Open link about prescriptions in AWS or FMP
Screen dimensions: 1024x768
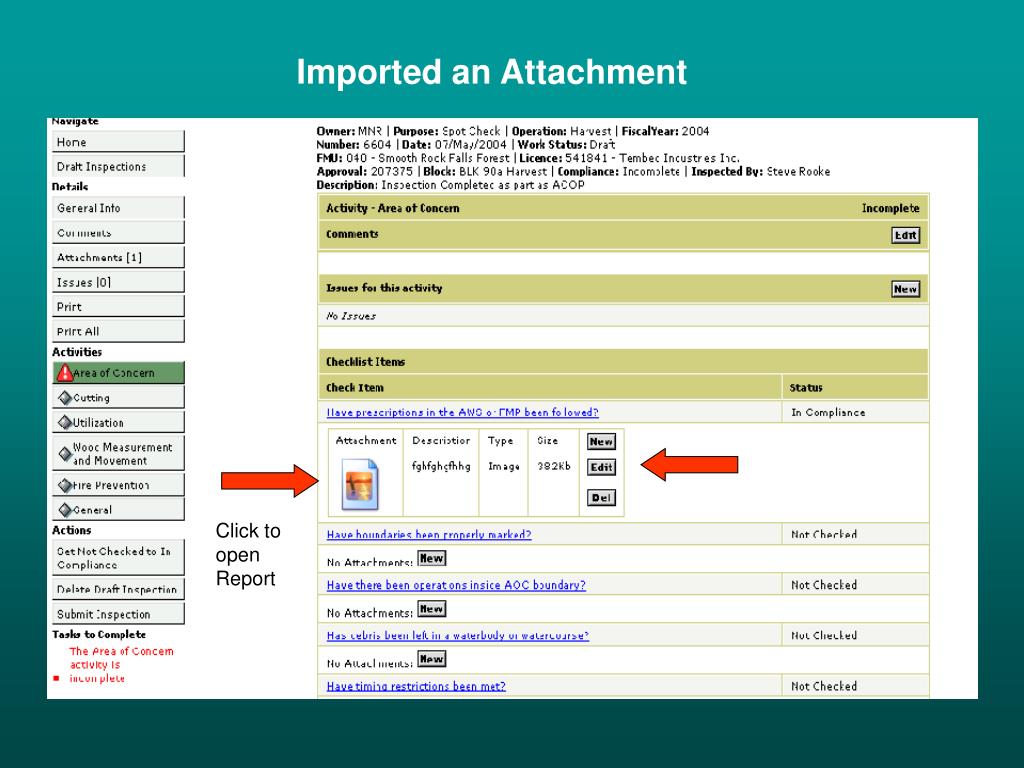click(462, 412)
